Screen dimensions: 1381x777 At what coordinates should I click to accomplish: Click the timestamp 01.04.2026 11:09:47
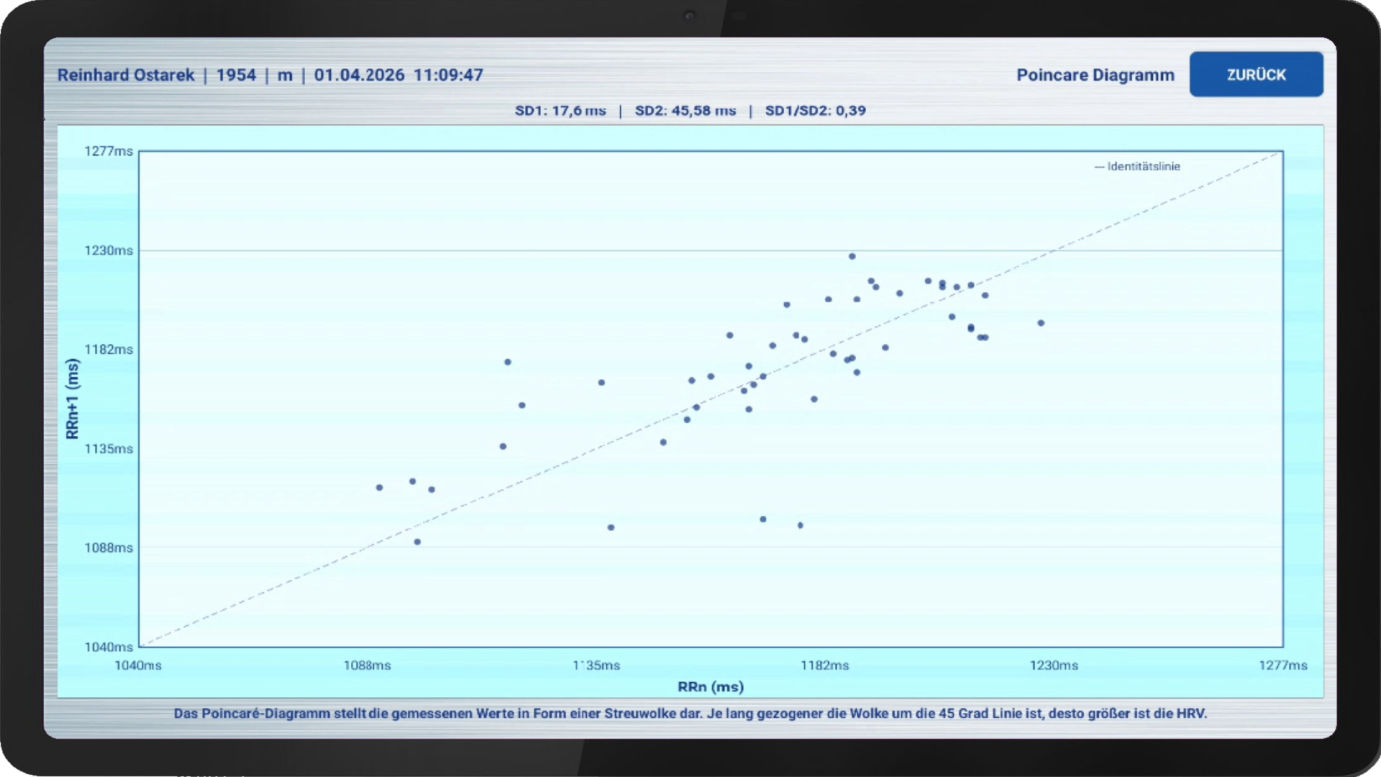[398, 75]
